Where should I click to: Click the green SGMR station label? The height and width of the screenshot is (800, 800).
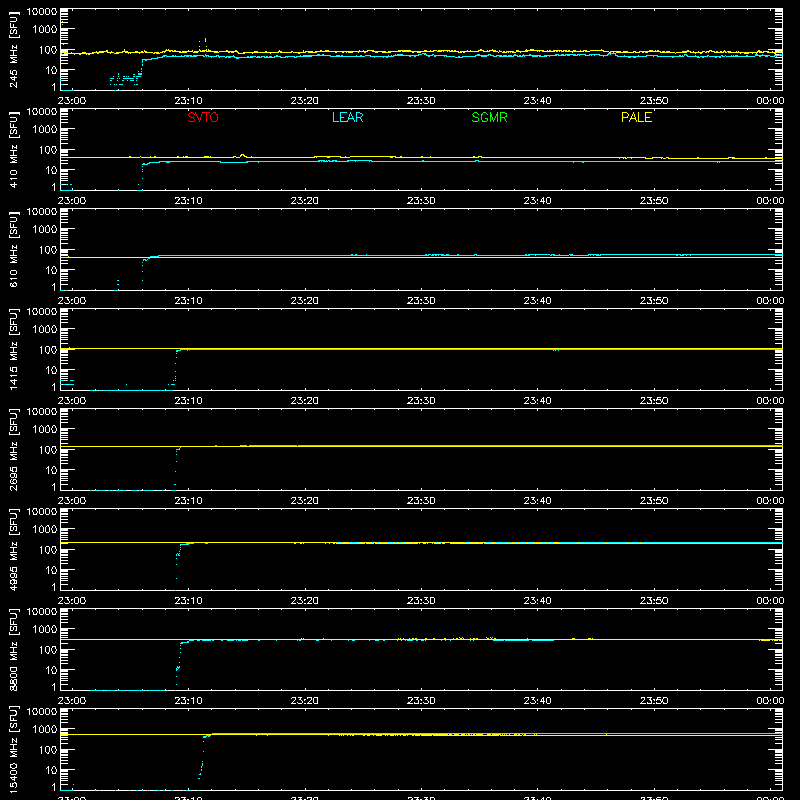tap(489, 117)
